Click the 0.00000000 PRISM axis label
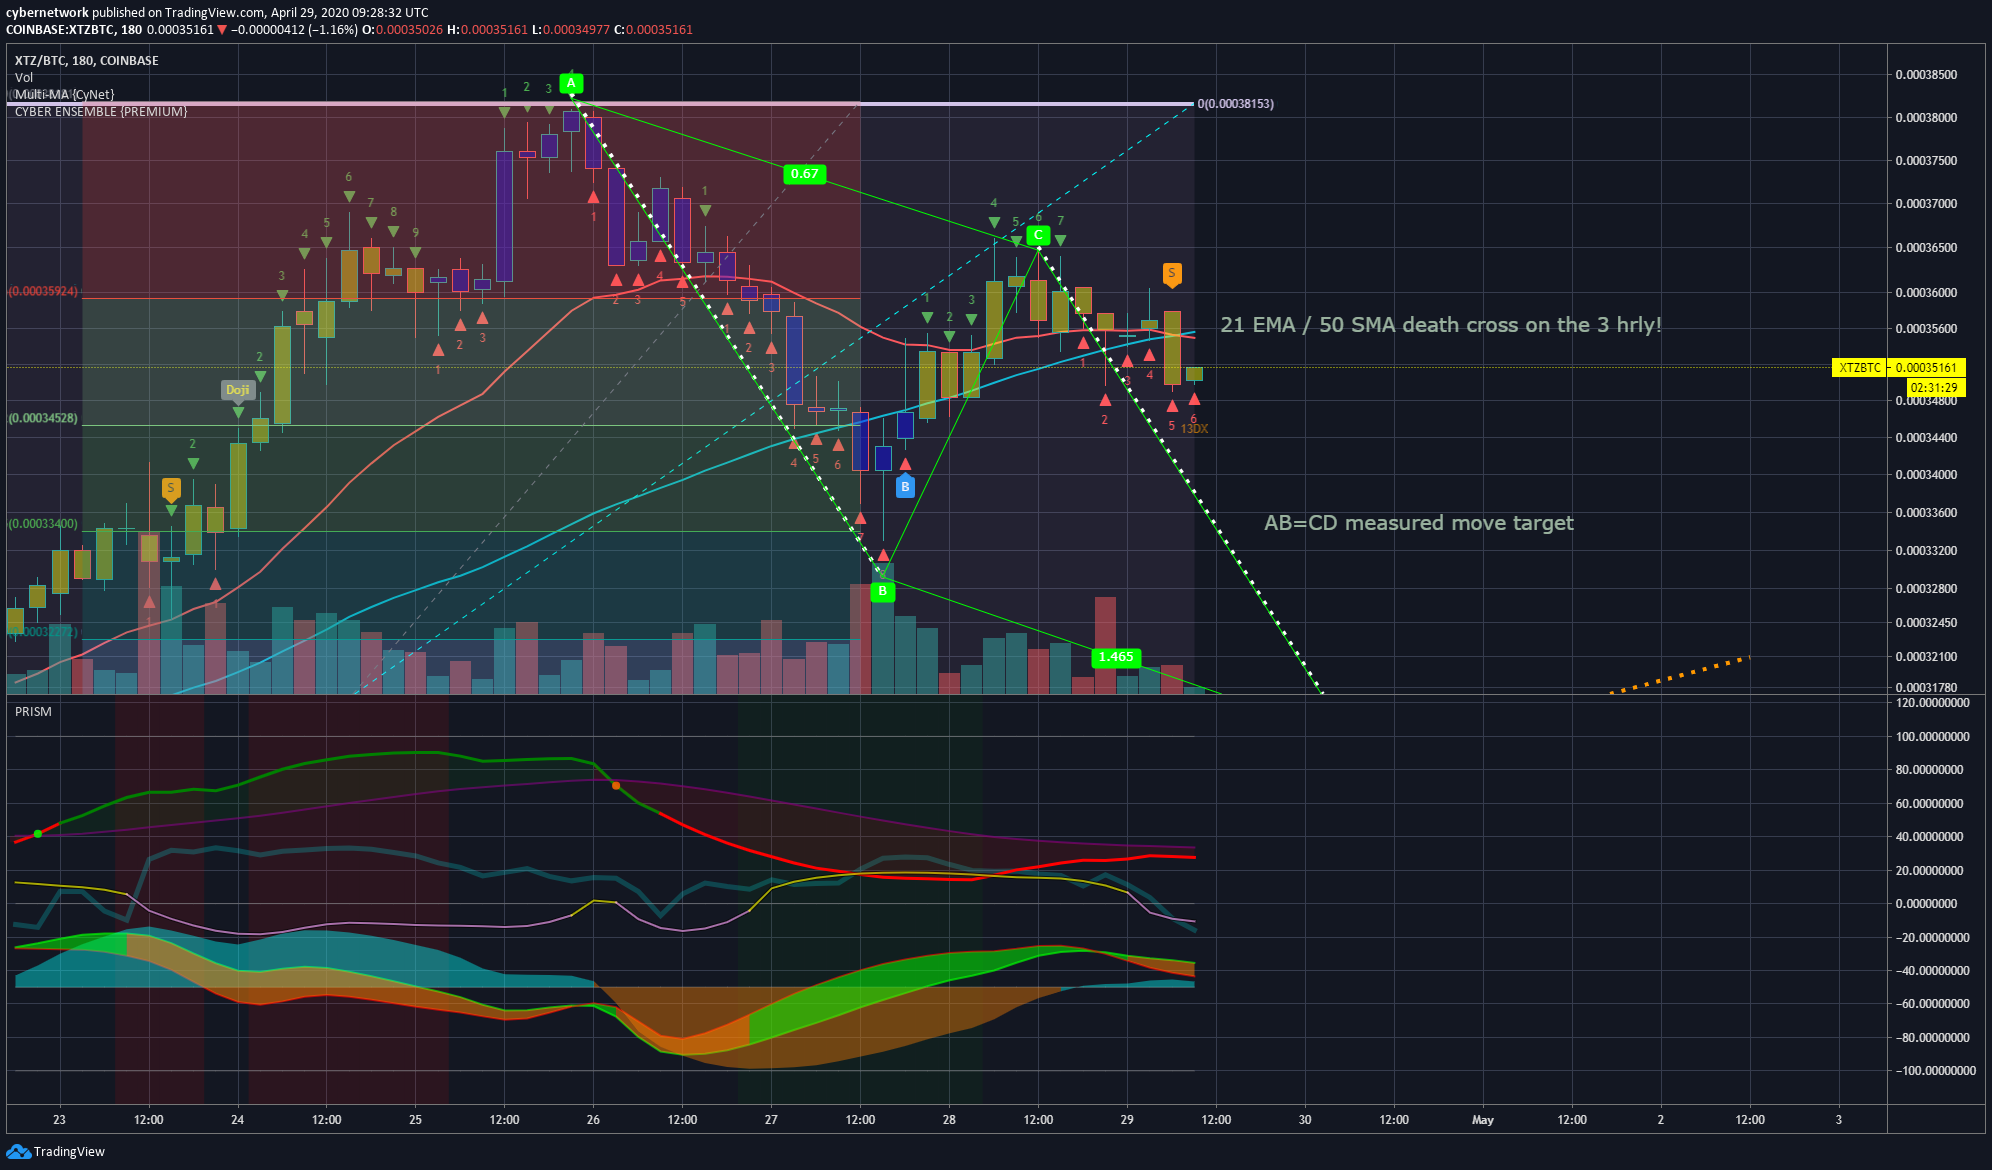 point(1927,904)
